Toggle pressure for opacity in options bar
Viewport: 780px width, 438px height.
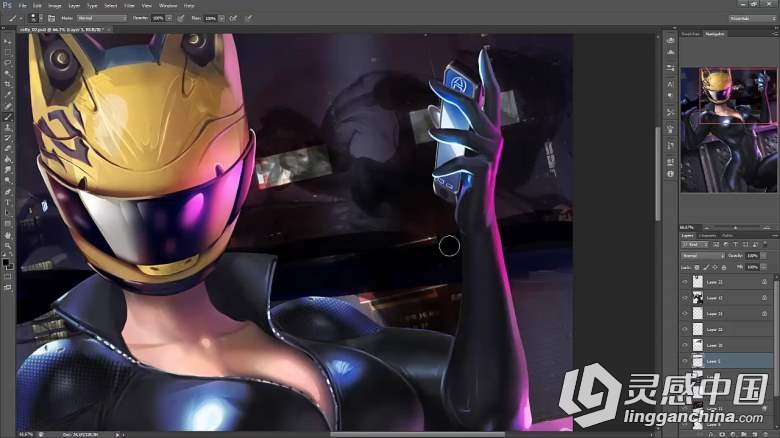[181, 18]
